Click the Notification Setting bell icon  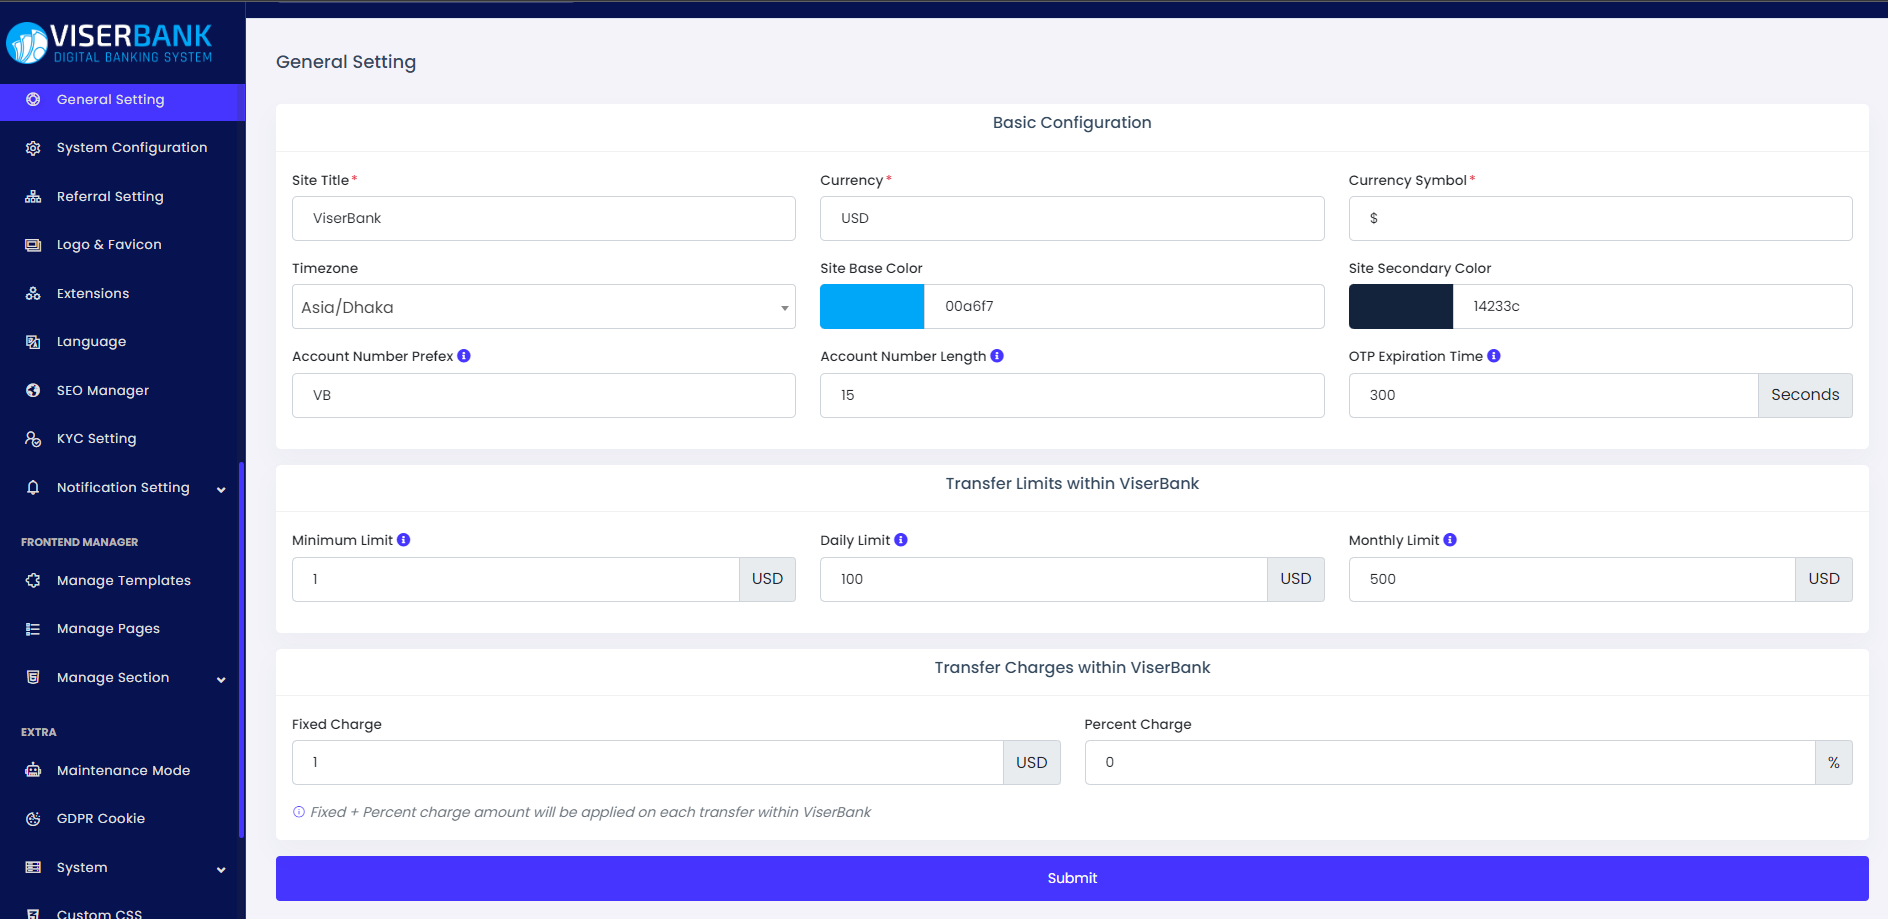[x=33, y=488]
